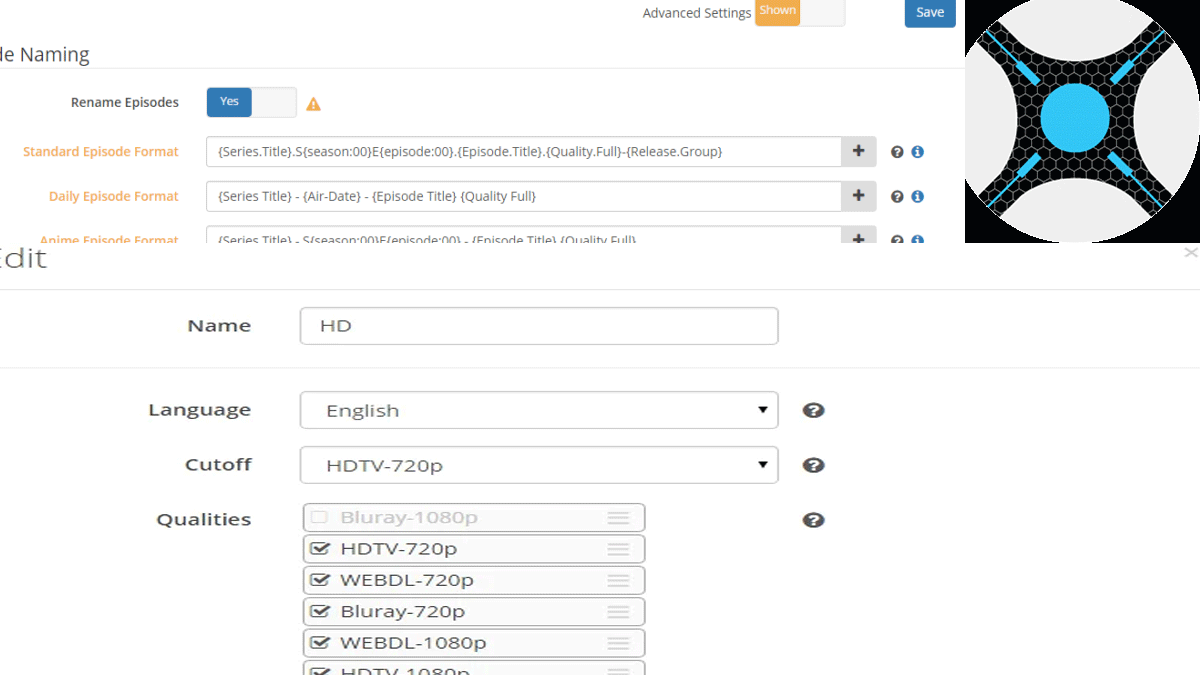Click the Cutoff help question mark icon
Image resolution: width=1200 pixels, height=675 pixels.
813,465
